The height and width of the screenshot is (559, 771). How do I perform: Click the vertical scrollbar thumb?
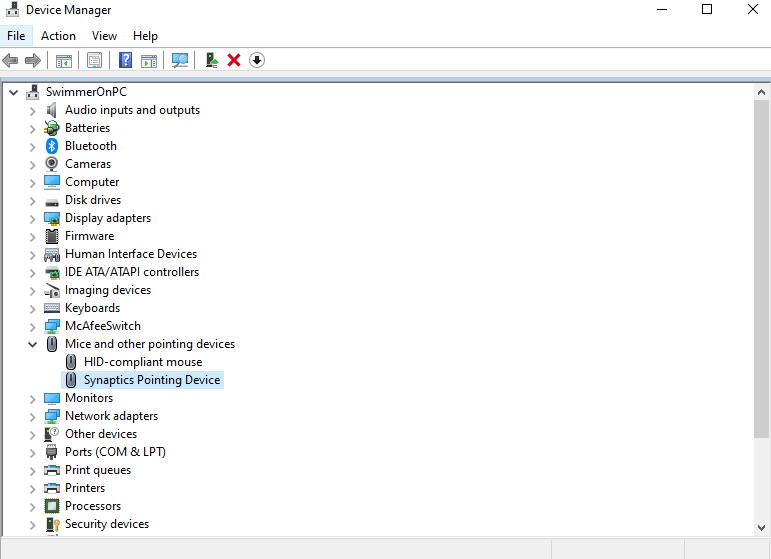pos(761,268)
